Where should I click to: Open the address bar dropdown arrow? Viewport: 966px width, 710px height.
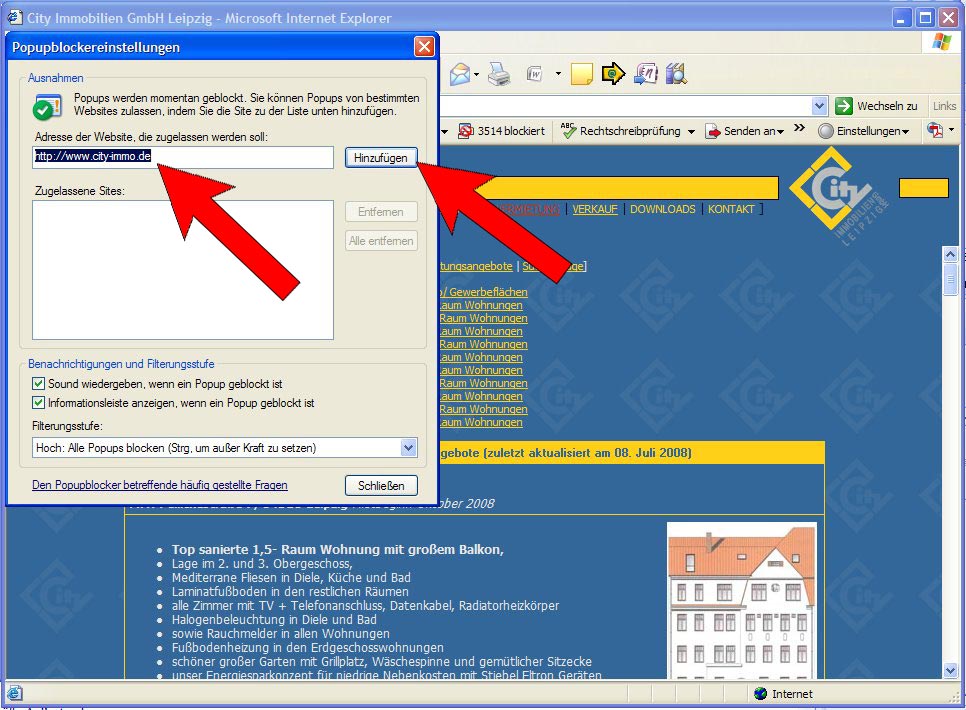coord(819,106)
